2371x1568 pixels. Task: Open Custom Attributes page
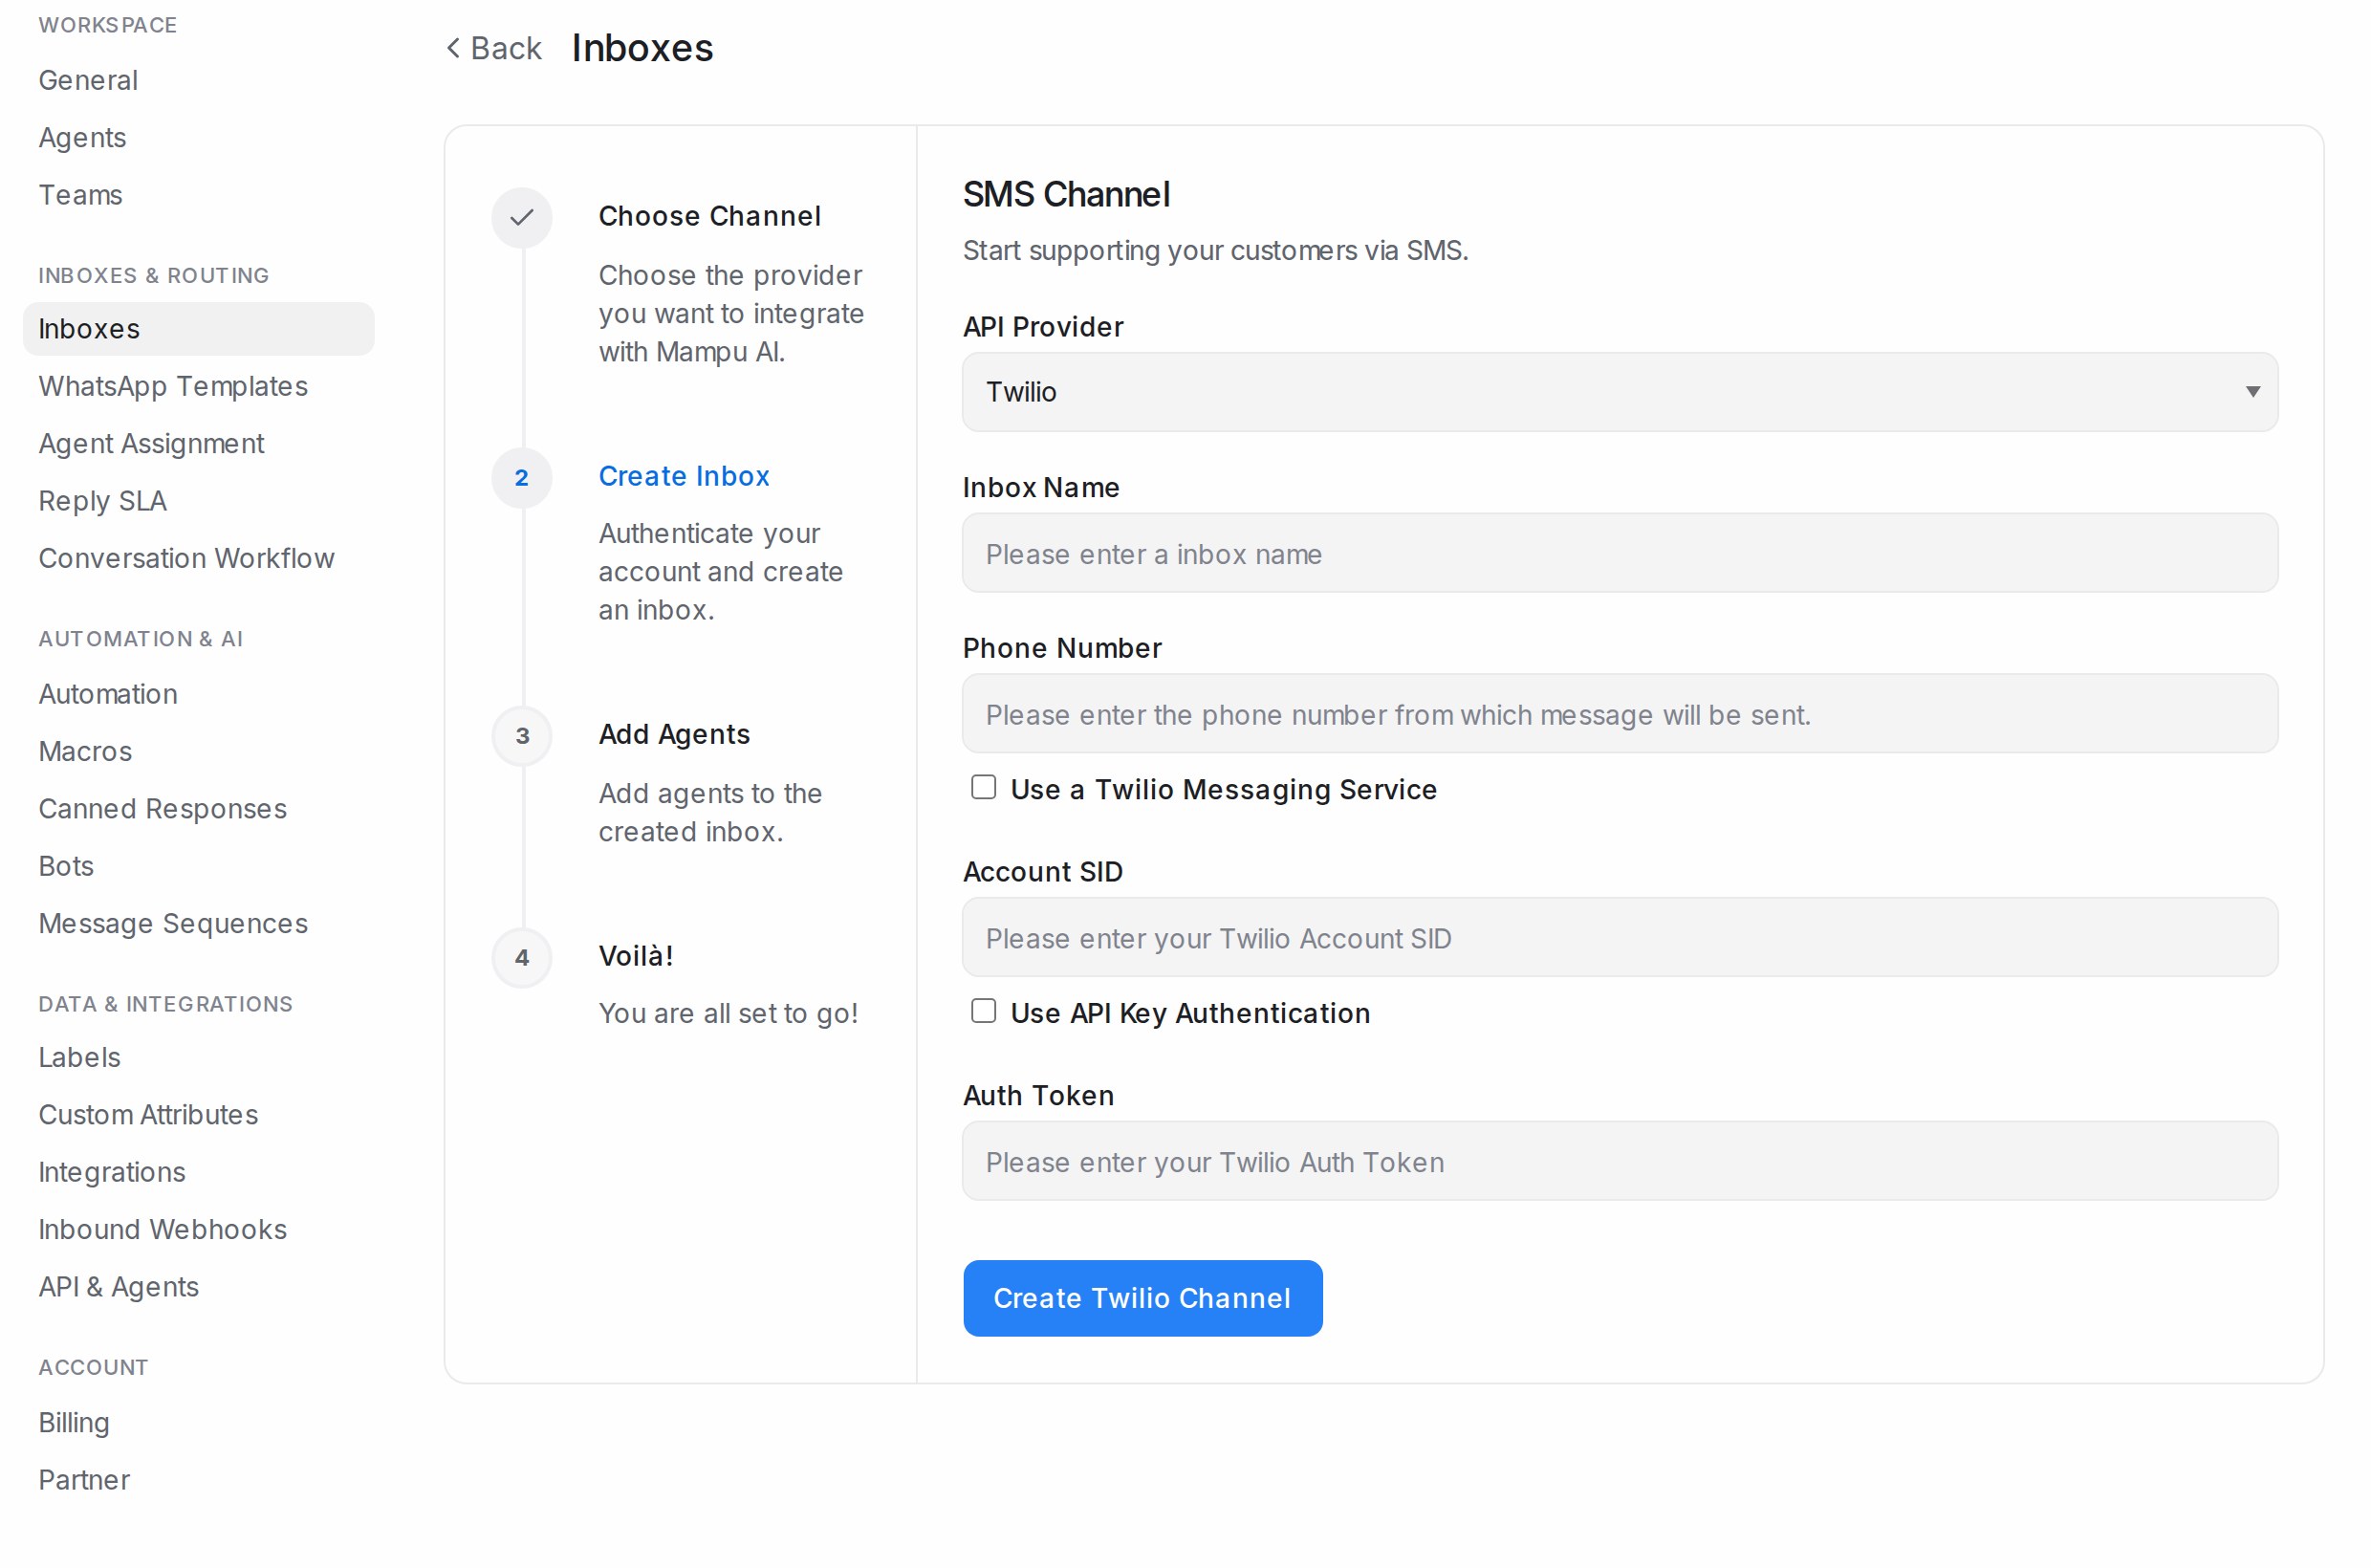148,1115
